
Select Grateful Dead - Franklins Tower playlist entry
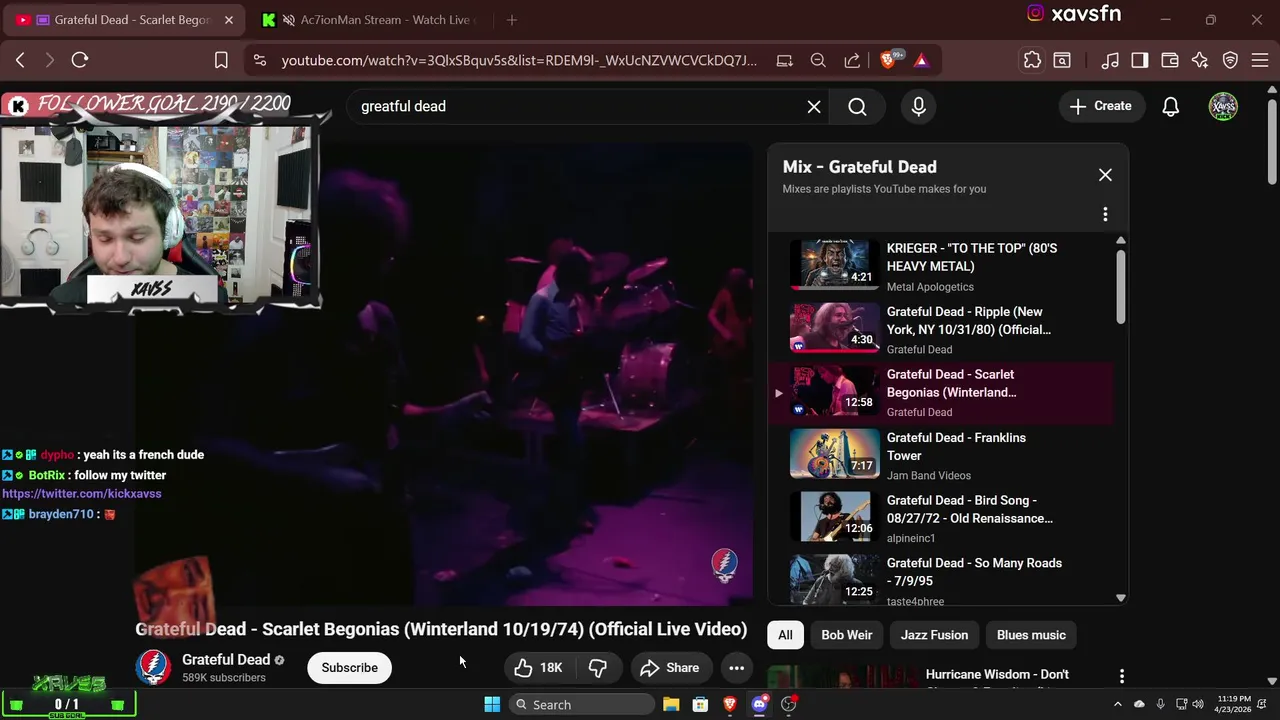(x=940, y=455)
